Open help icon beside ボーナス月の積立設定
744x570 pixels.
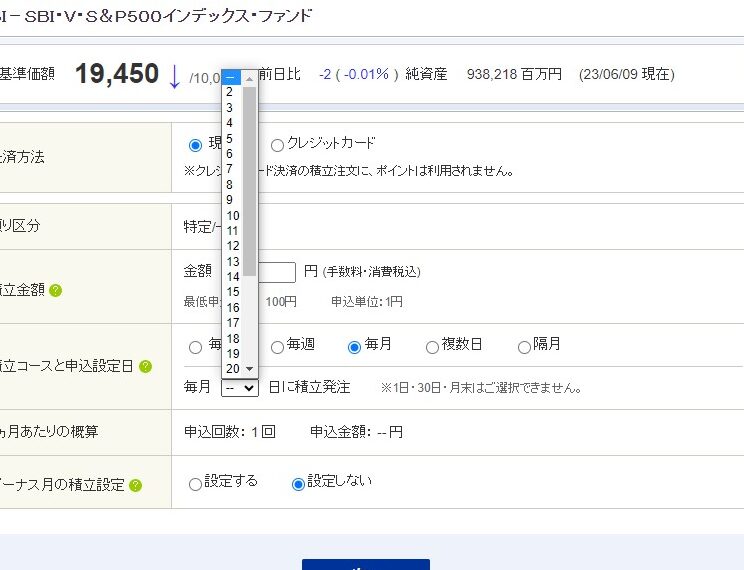pos(135,486)
